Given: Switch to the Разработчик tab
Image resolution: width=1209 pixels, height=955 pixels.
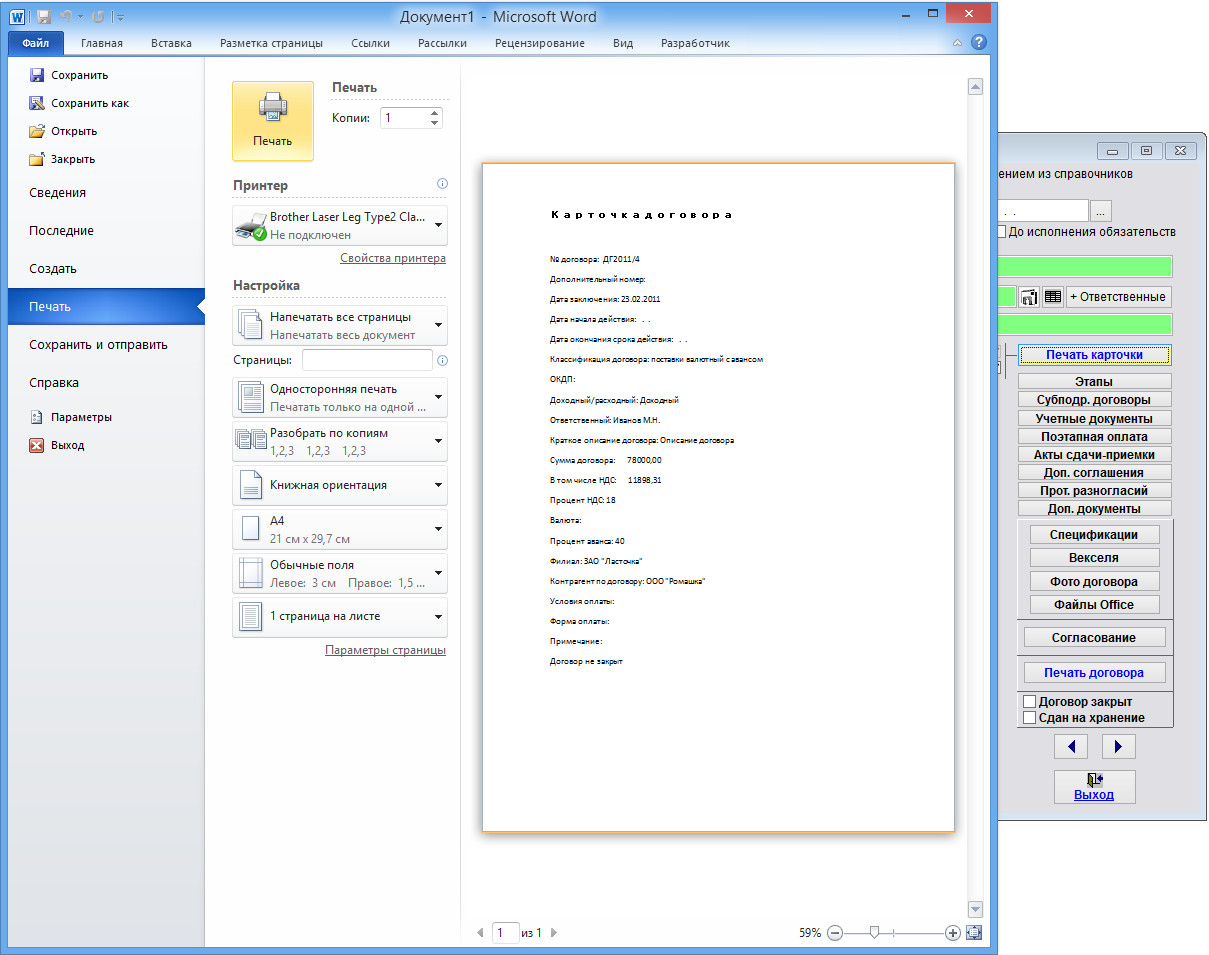Looking at the screenshot, I should [695, 43].
